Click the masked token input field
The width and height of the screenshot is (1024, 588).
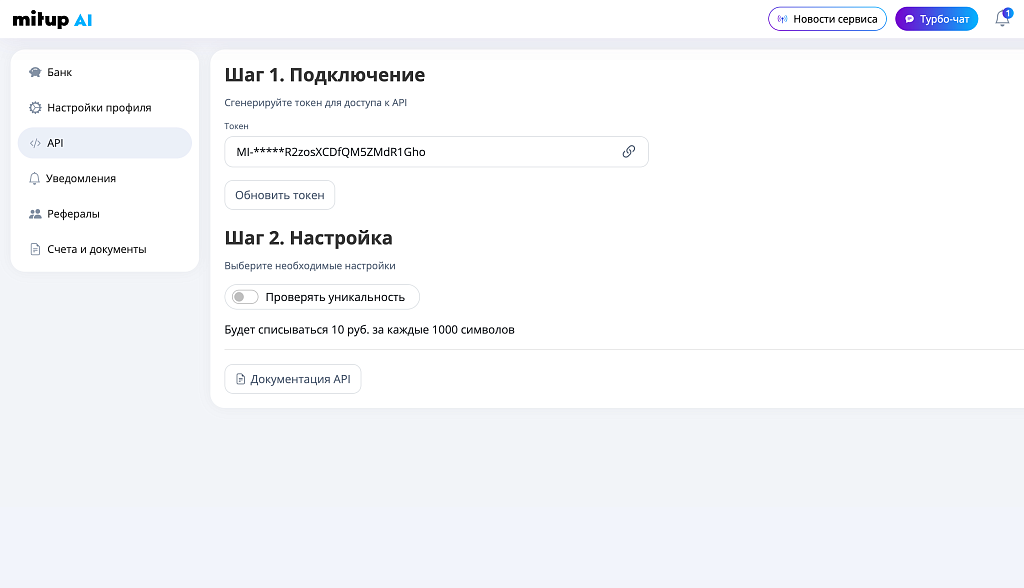click(420, 152)
